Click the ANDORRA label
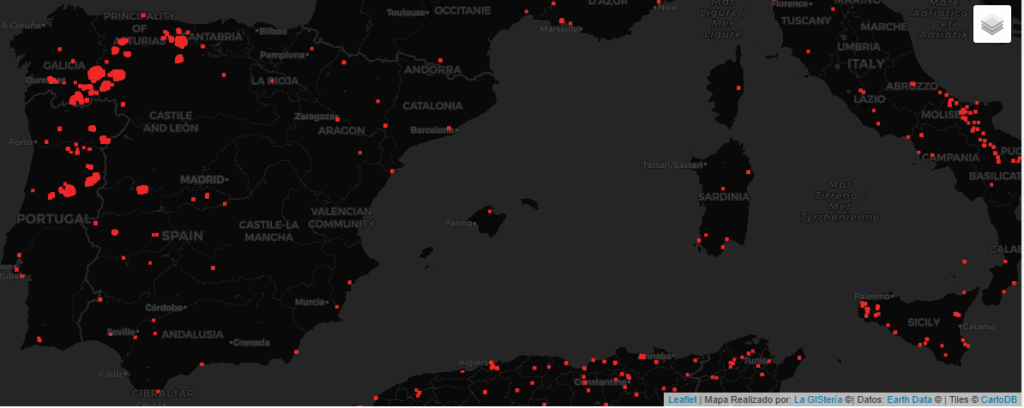Viewport: 1024px width, 408px height. [432, 70]
